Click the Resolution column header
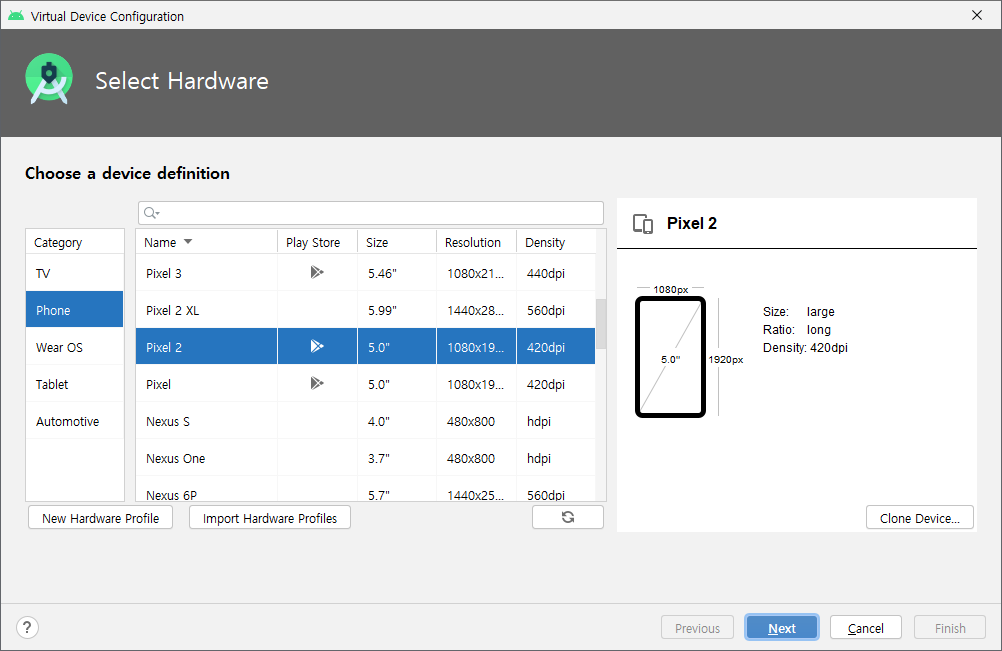Screen dimensions: 1002x651 [476, 242]
